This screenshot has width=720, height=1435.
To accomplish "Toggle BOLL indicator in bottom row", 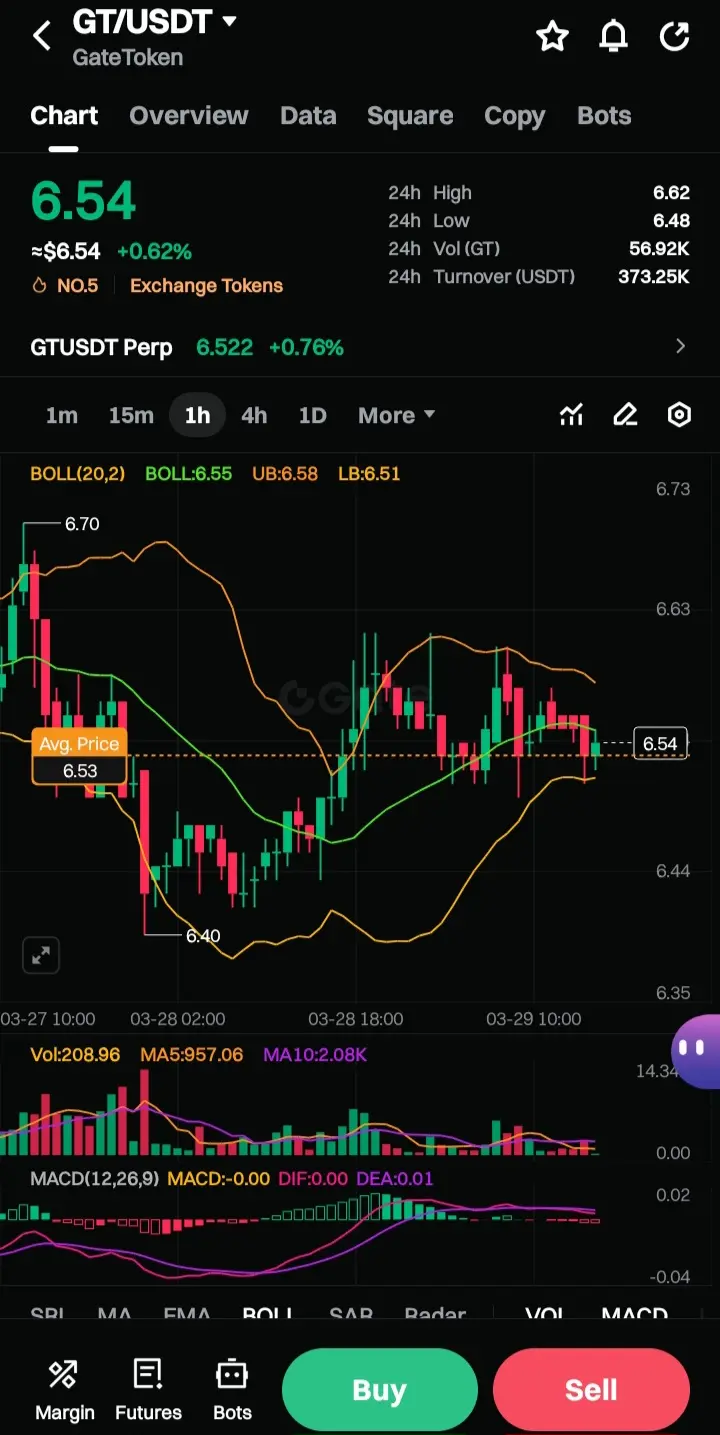I will pyautogui.click(x=268, y=1314).
